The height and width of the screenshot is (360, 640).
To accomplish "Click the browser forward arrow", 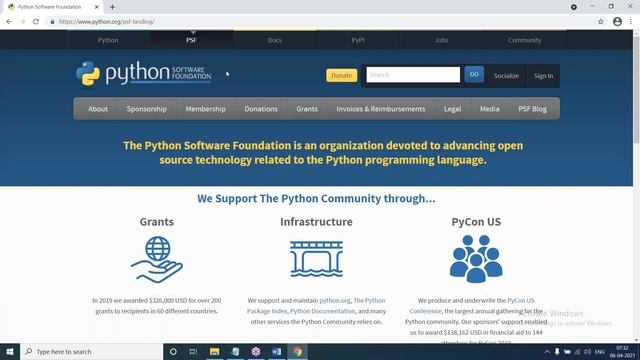I will (x=22, y=22).
